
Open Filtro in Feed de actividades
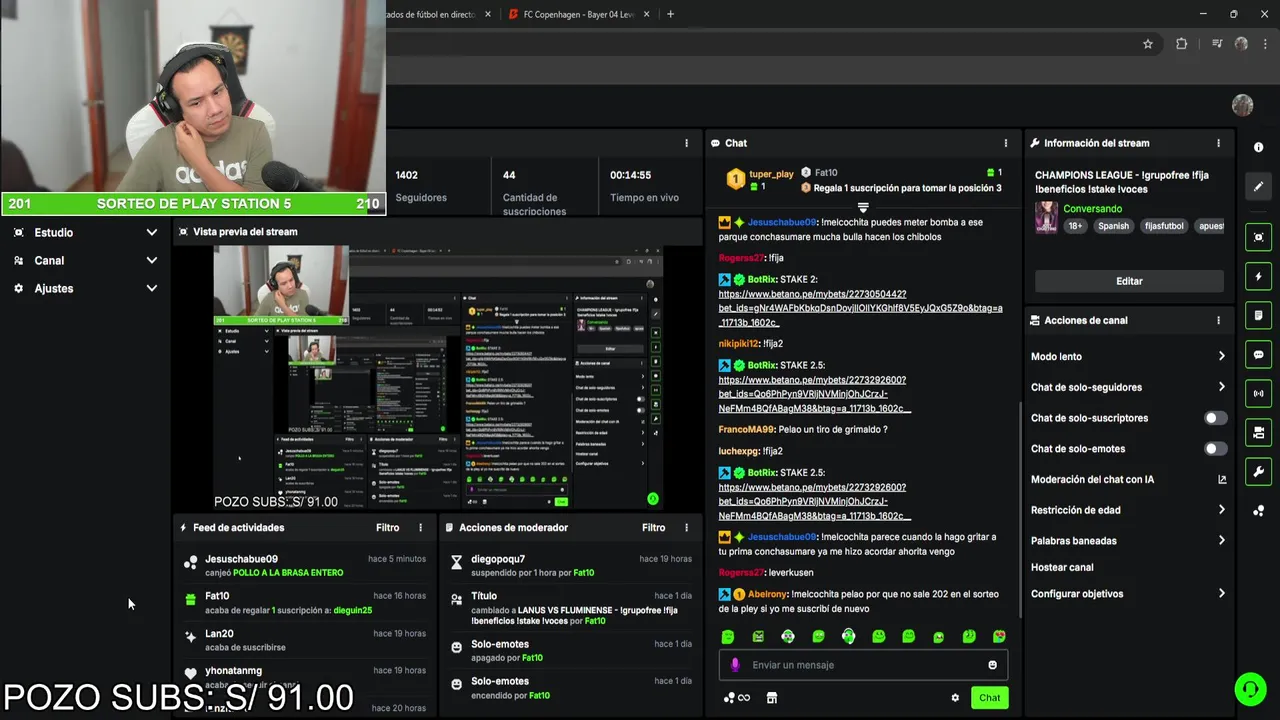click(387, 528)
